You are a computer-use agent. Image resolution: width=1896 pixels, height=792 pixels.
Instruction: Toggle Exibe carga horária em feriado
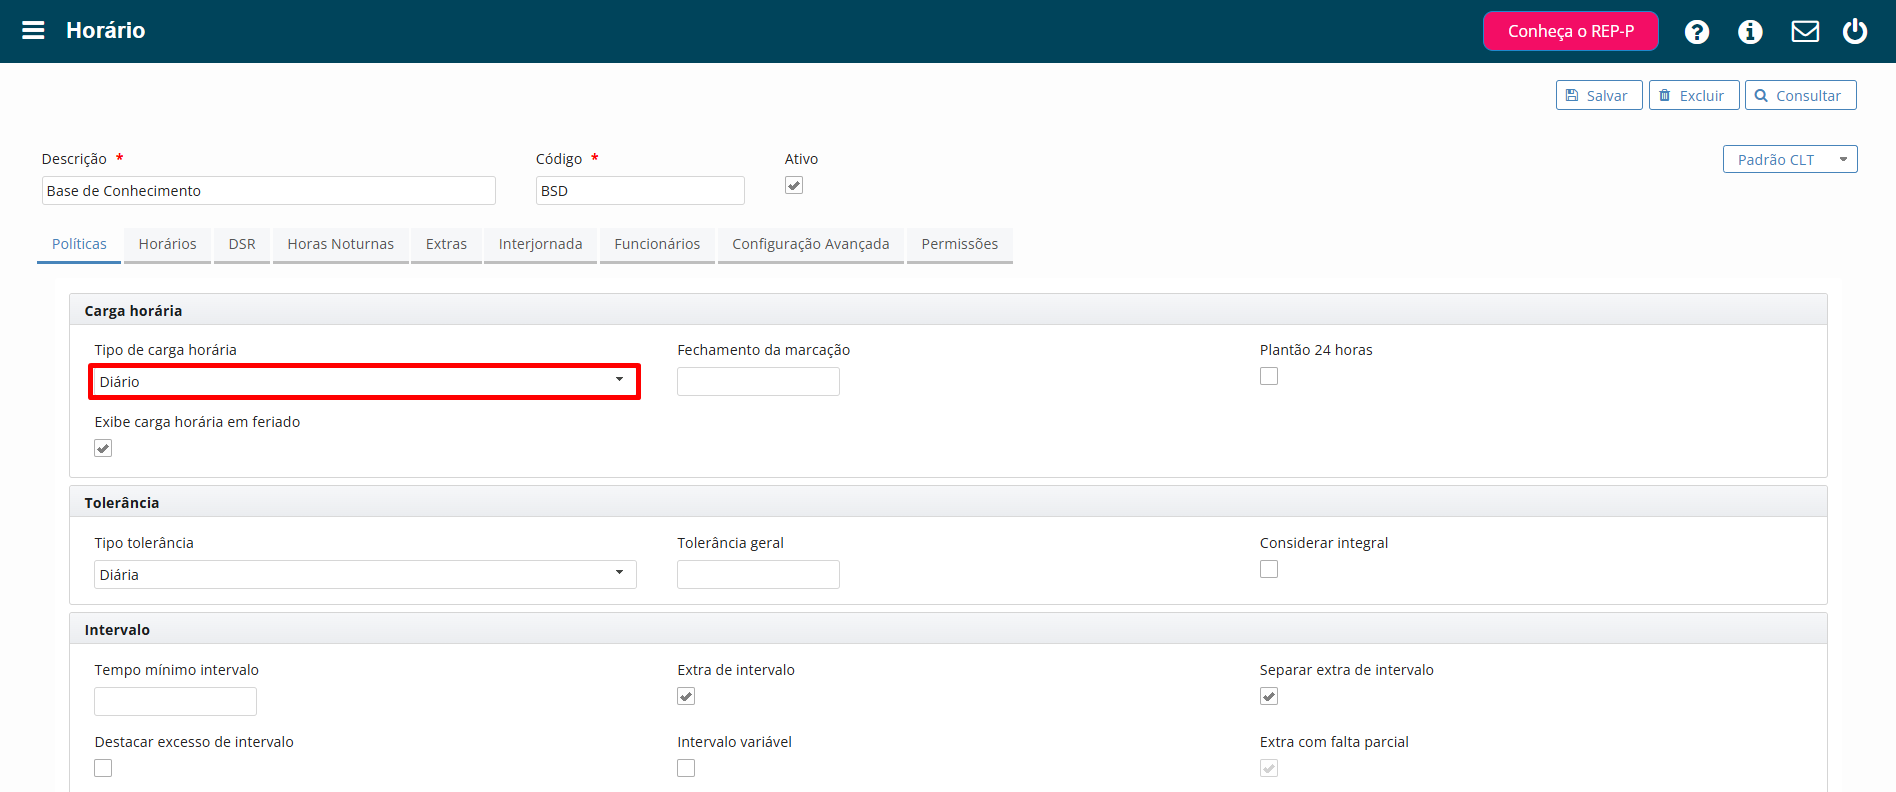103,448
